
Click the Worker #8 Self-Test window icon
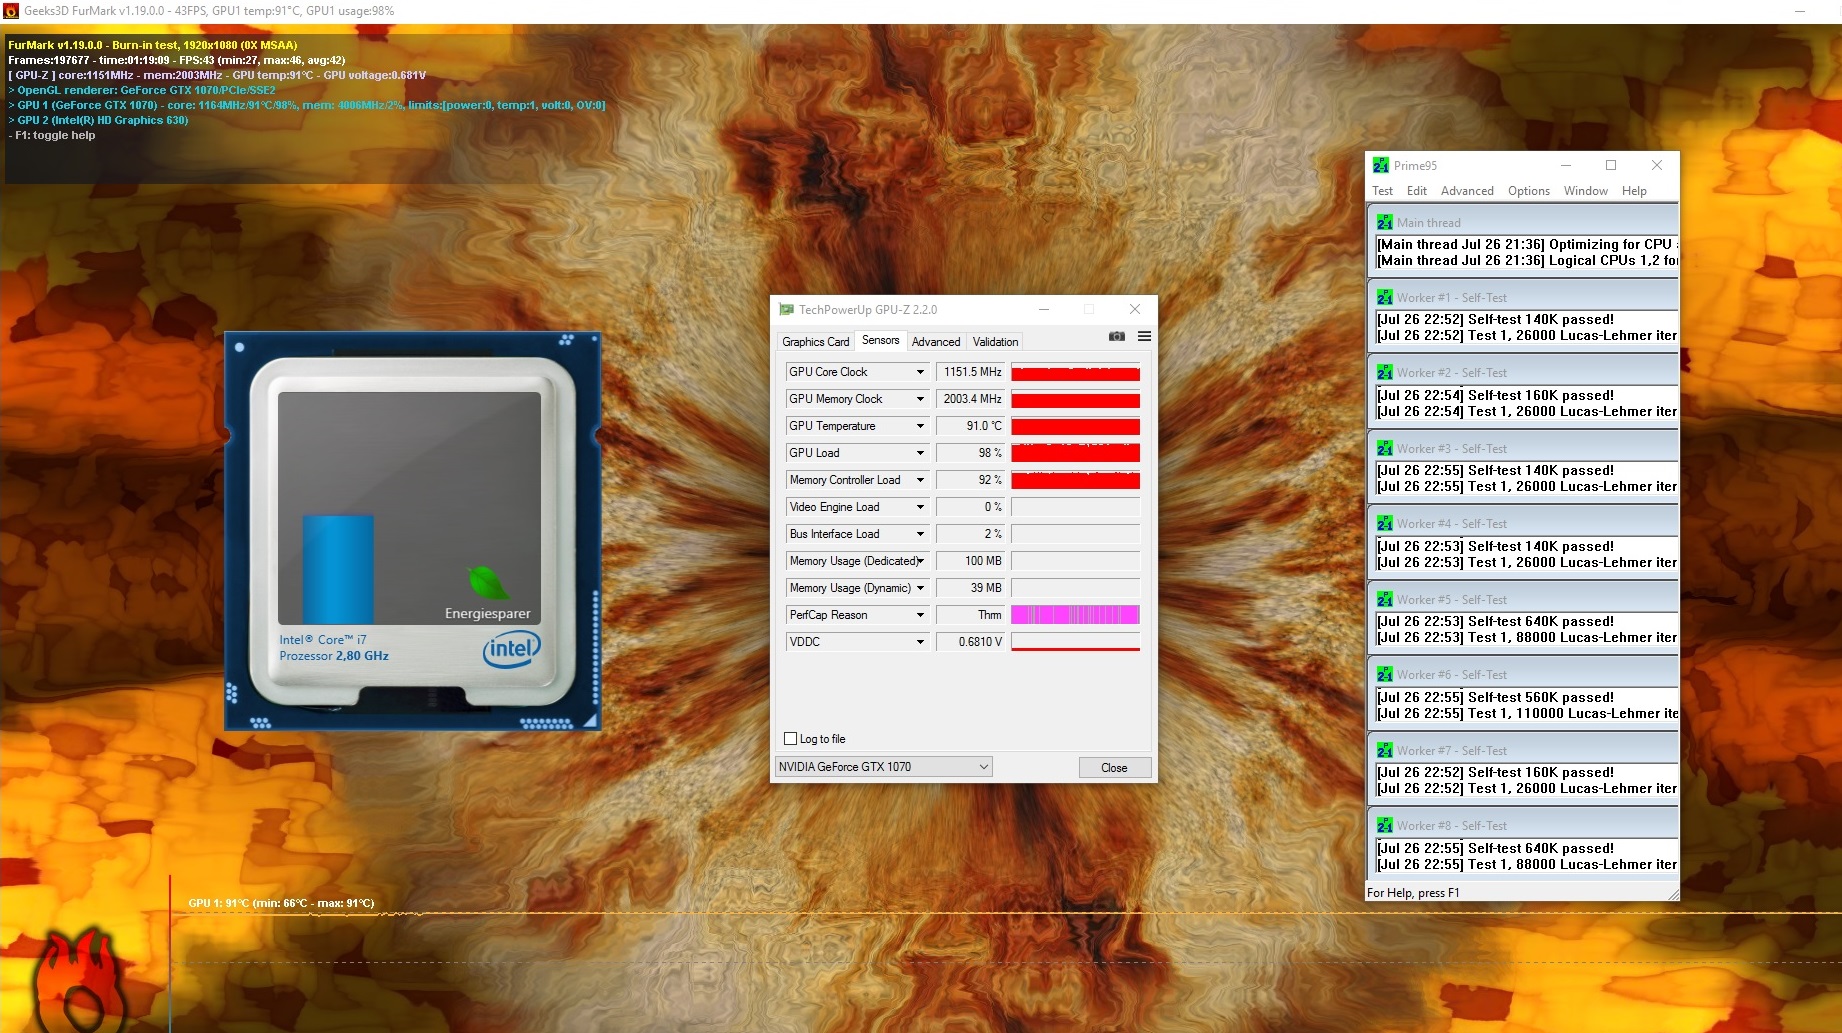pyautogui.click(x=1384, y=825)
